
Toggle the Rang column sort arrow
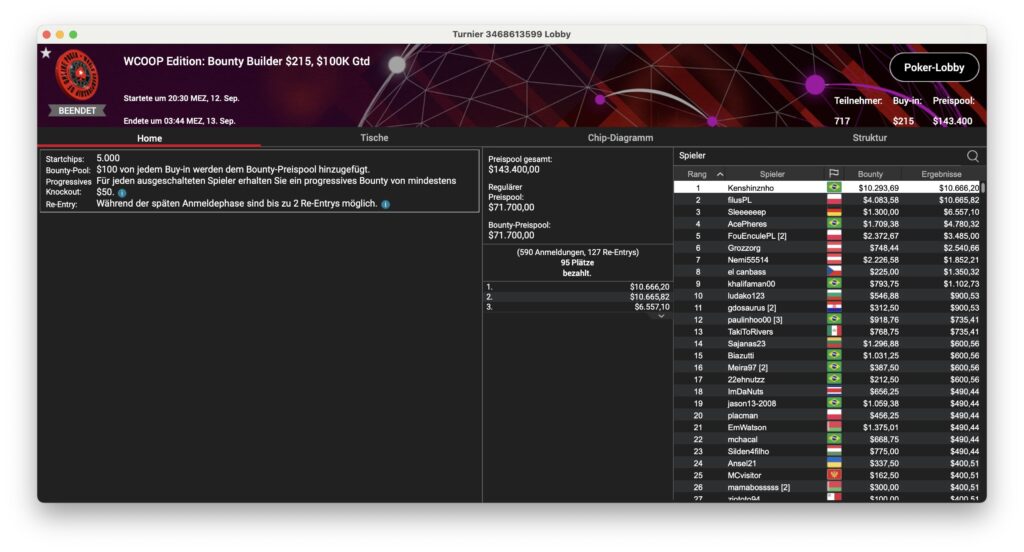pyautogui.click(x=720, y=174)
